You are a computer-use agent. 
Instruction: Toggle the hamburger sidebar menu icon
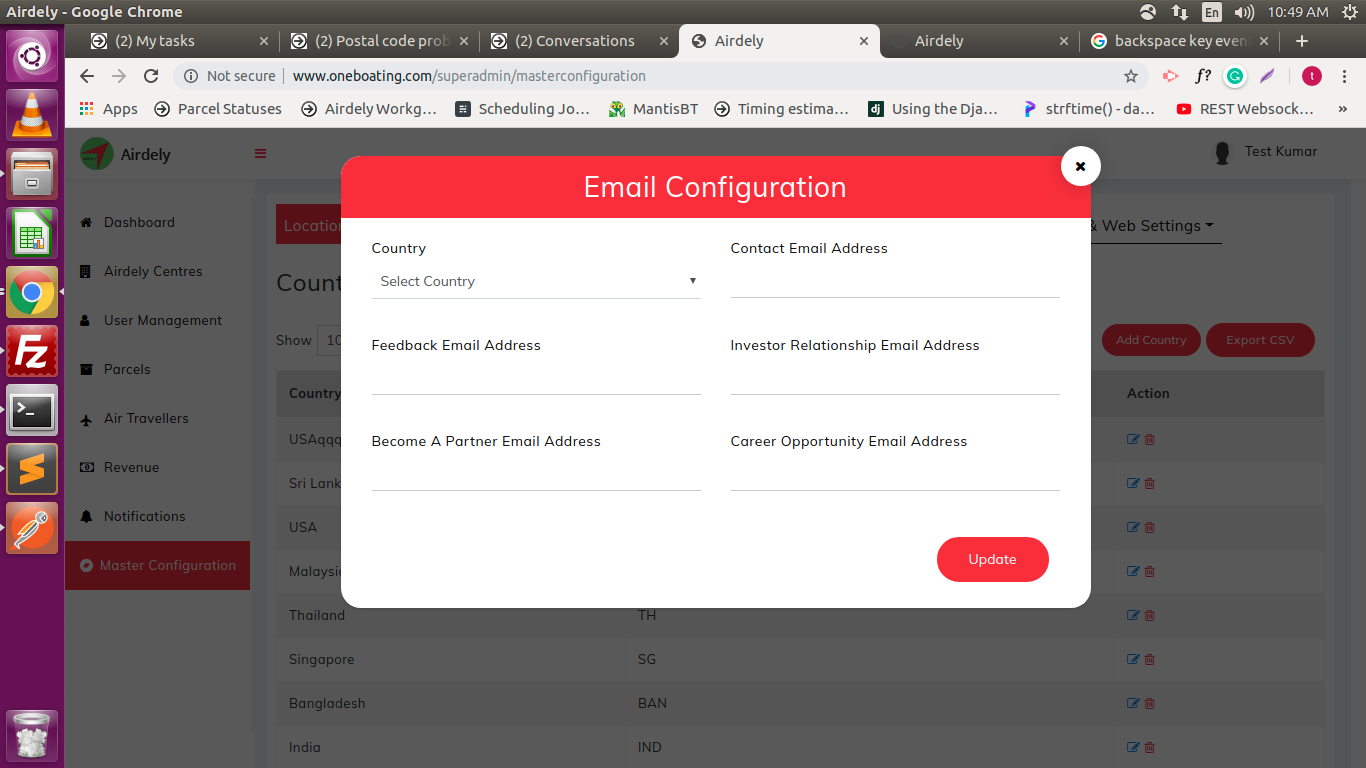click(x=261, y=154)
